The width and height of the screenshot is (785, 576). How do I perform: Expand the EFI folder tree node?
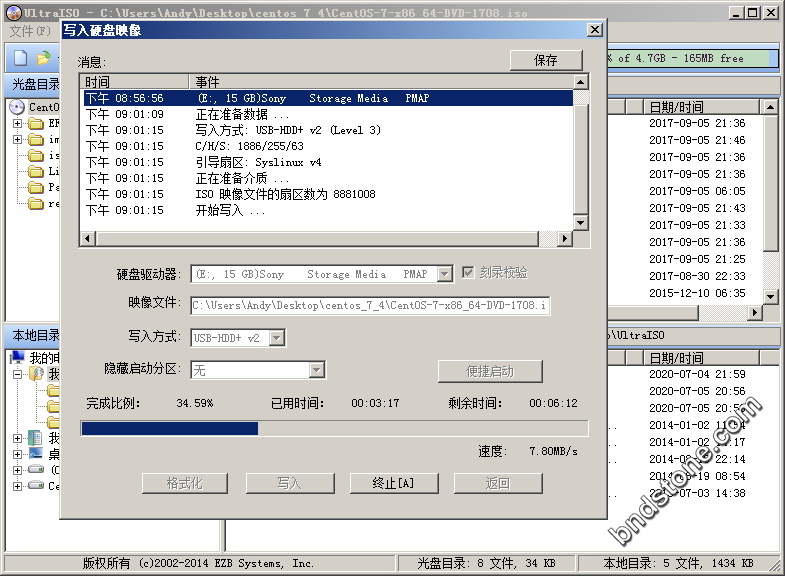(x=18, y=123)
